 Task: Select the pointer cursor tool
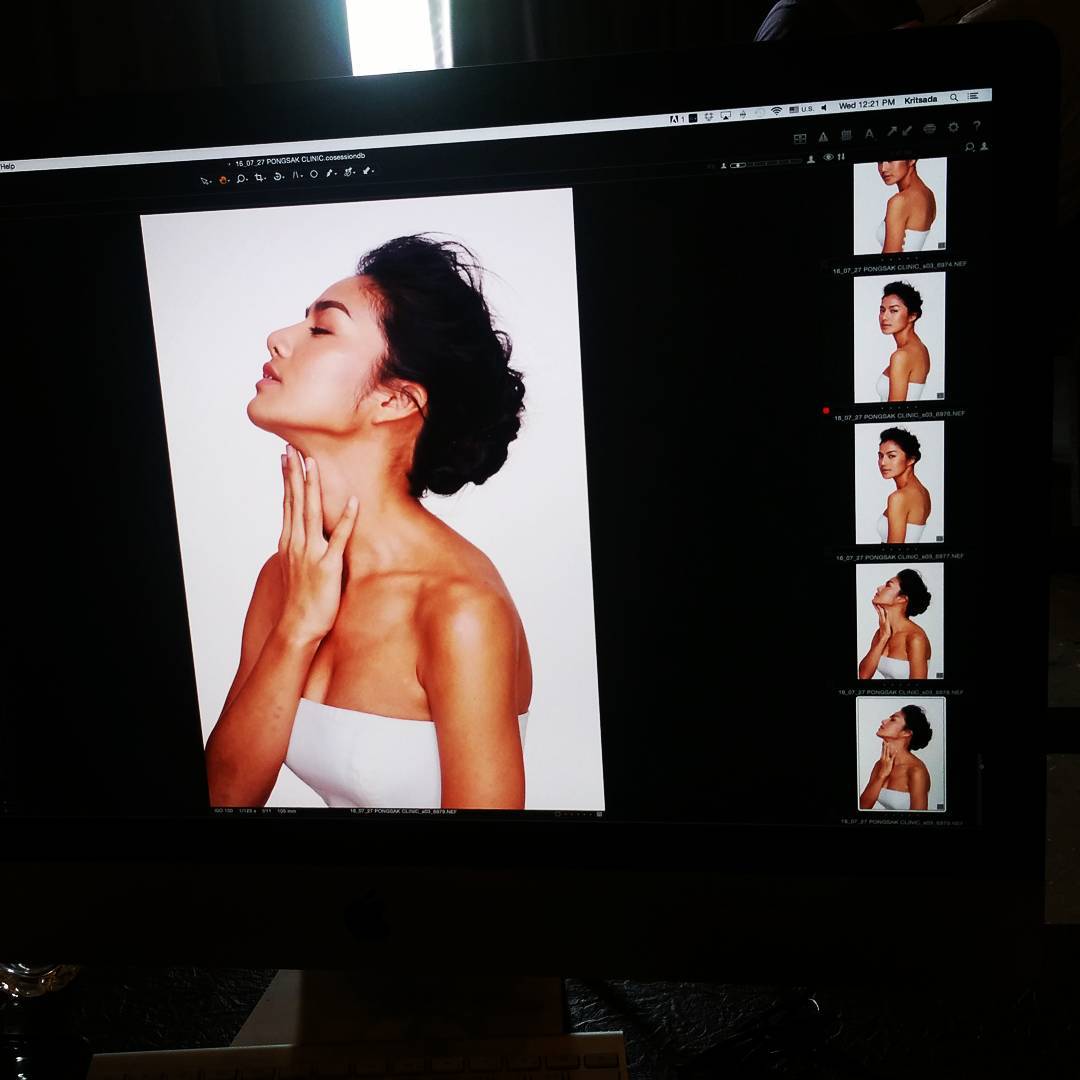(205, 181)
